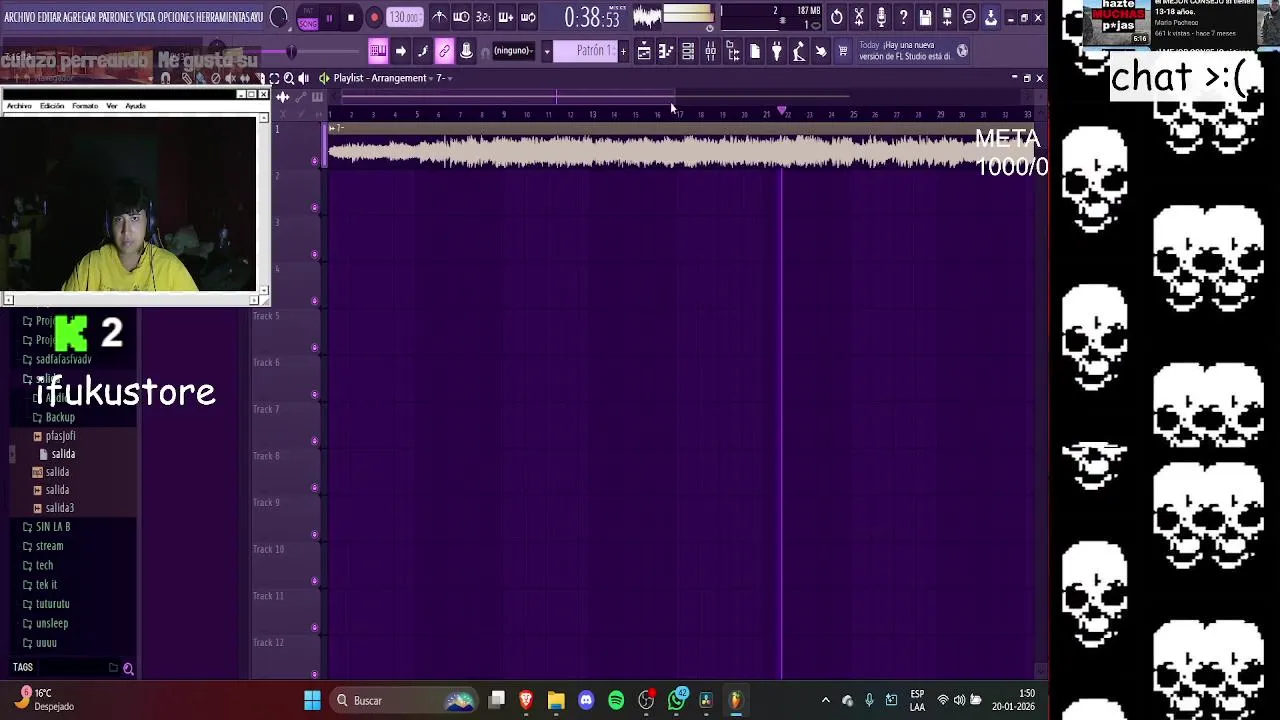Viewport: 1280px width, 720px height.
Task: Open the audio editor scissors icon
Action: point(859,17)
